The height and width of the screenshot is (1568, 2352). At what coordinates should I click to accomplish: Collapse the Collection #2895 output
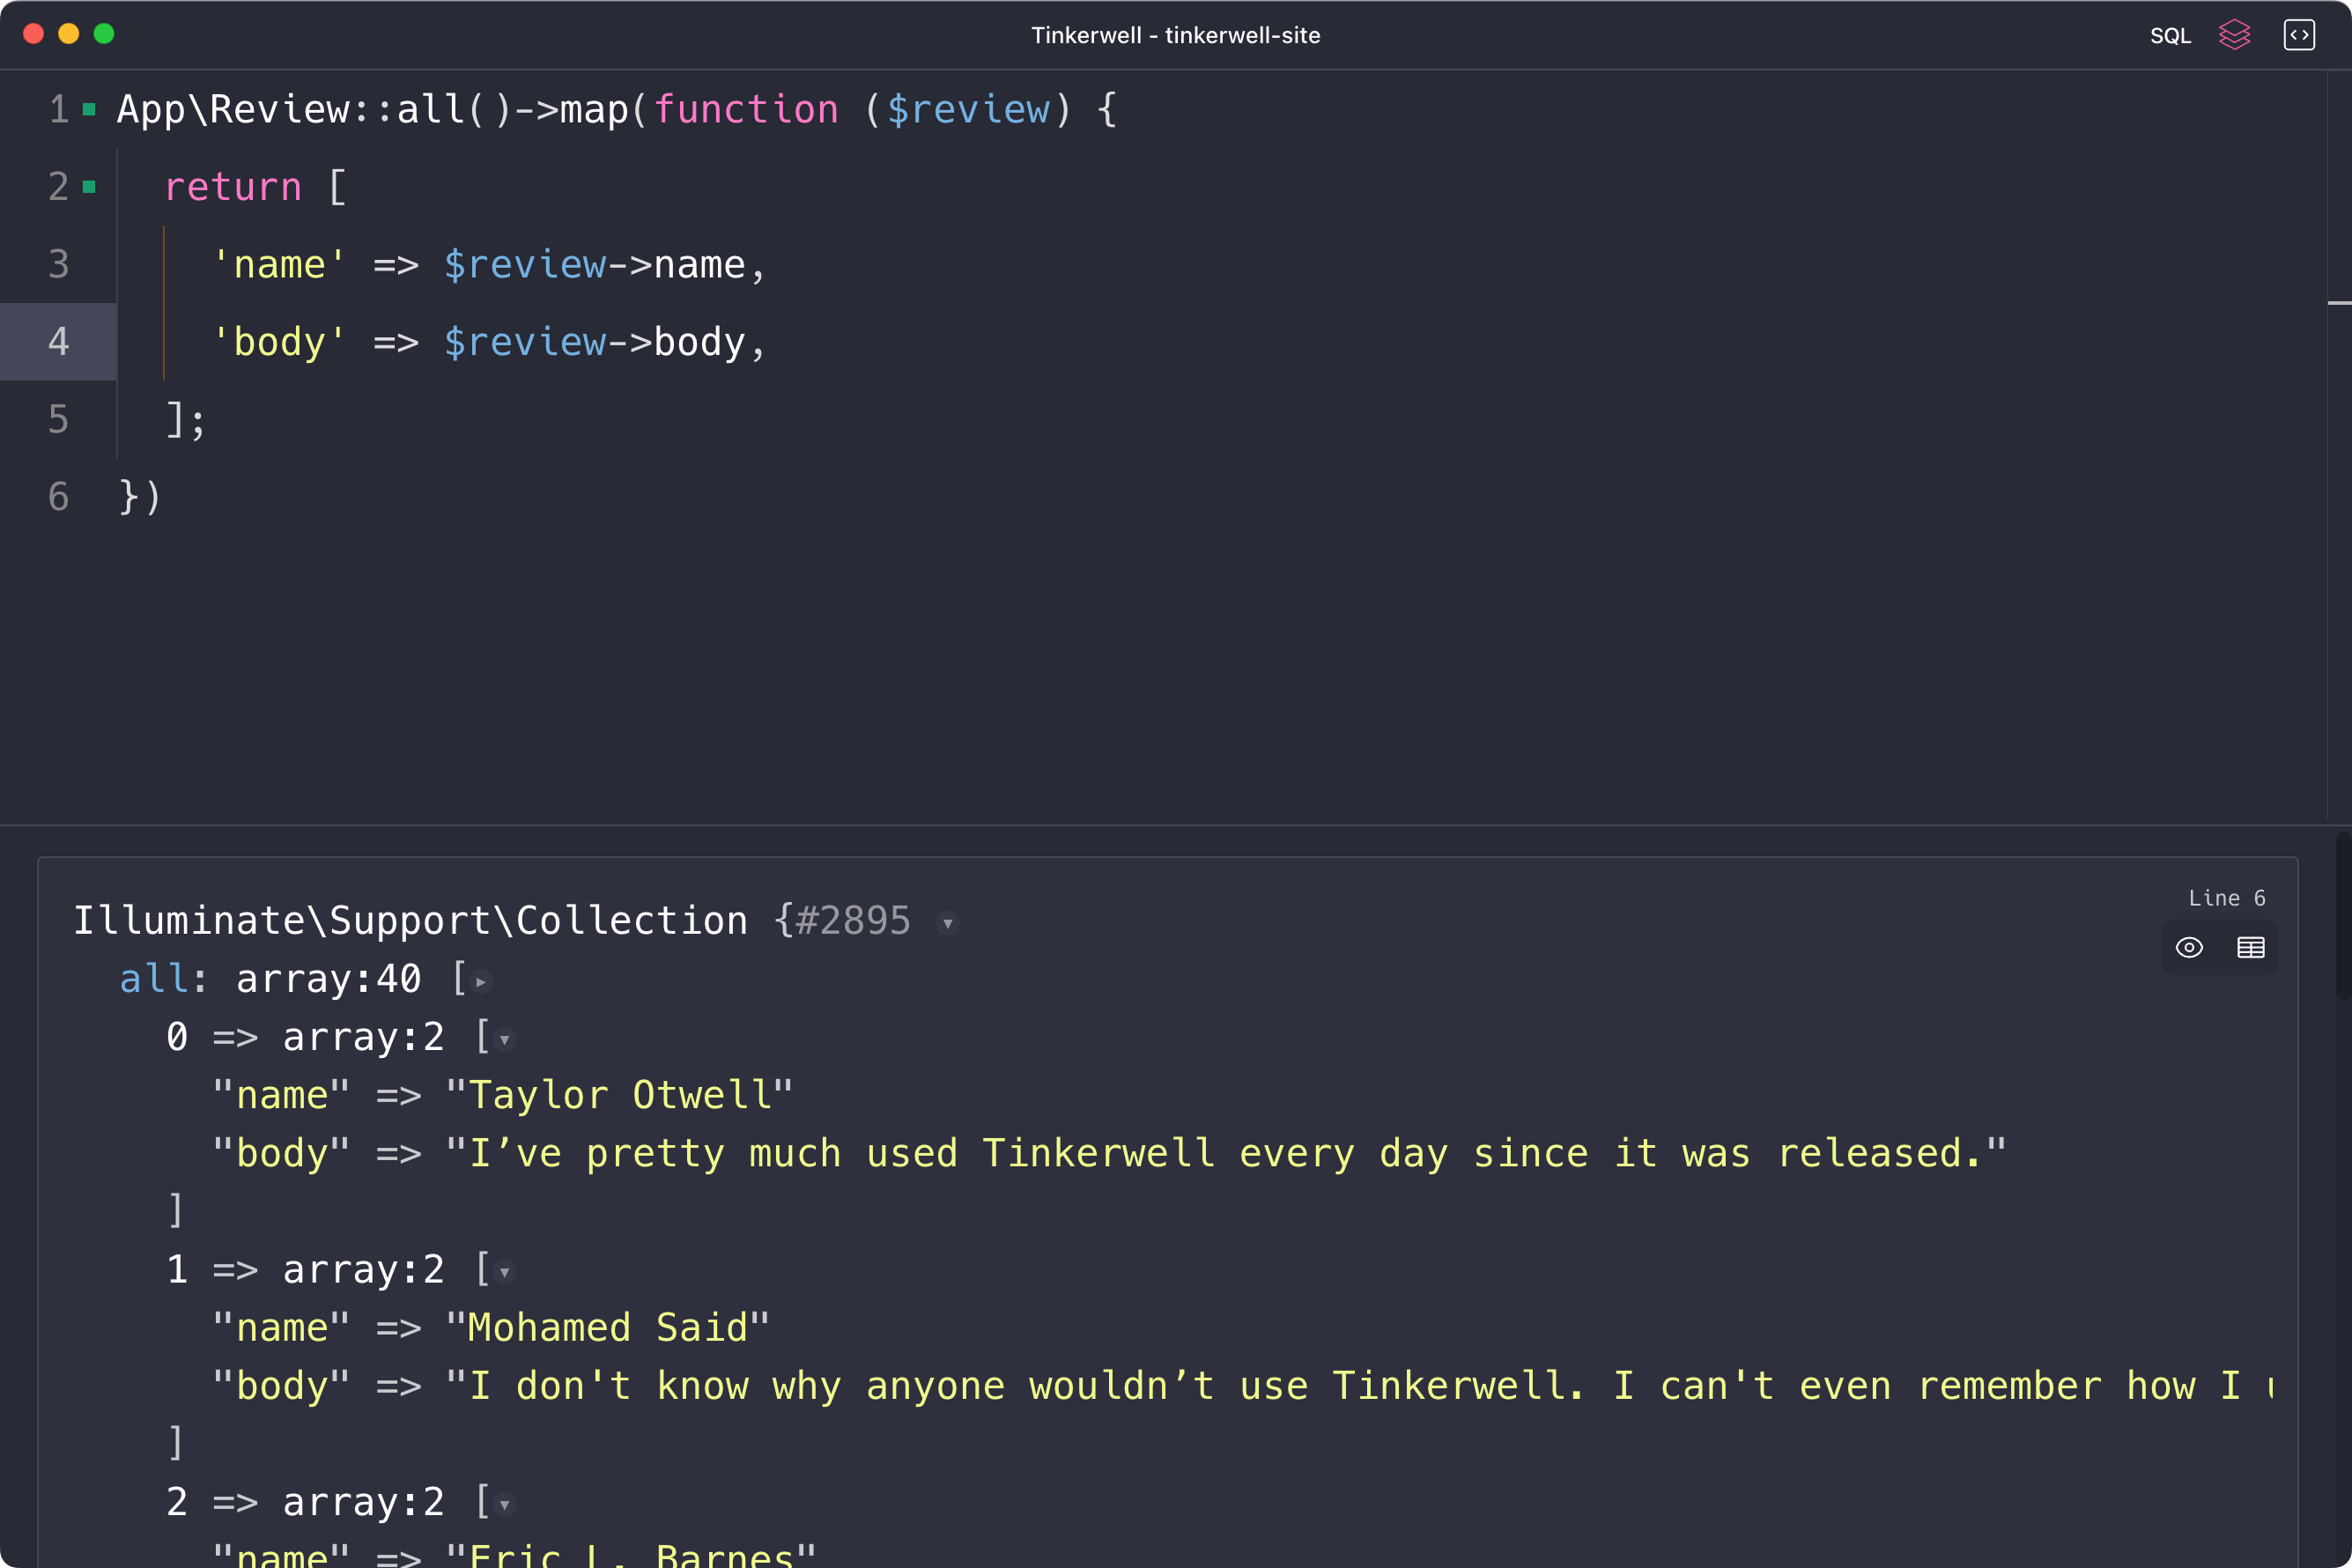(947, 923)
